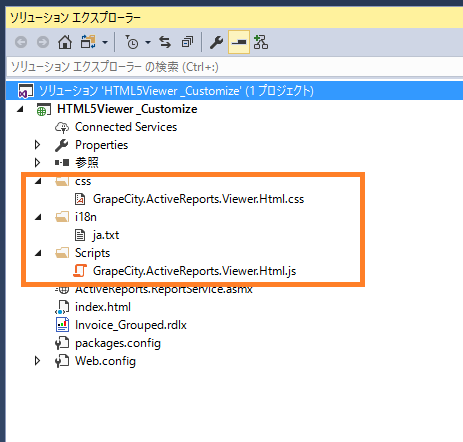Click the Home toolbar icon
Screen dimensions: 463x442
tap(65, 42)
